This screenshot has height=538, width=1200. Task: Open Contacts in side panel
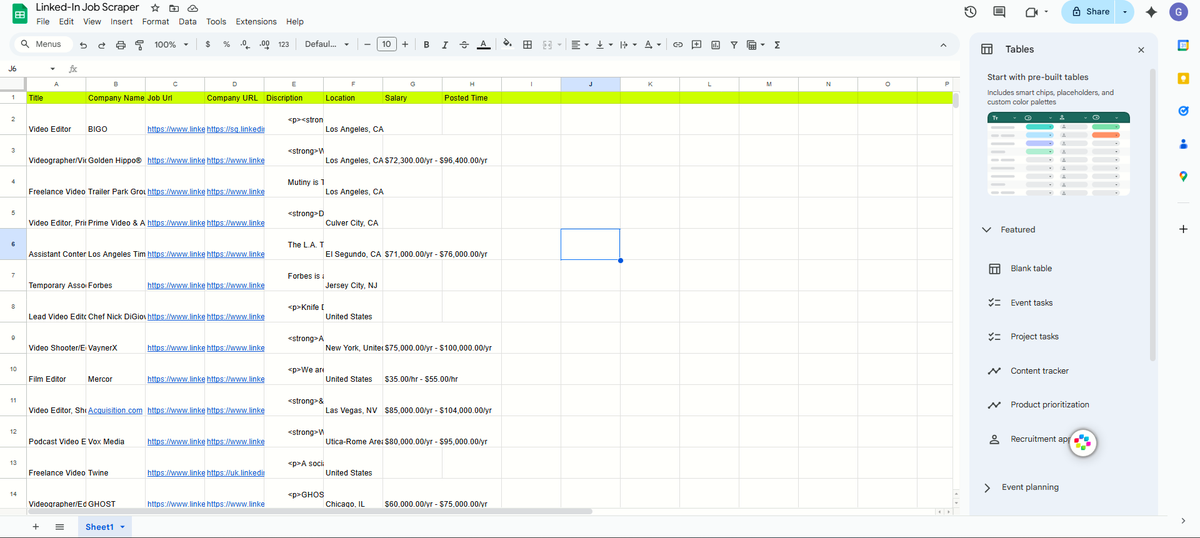(x=1183, y=144)
